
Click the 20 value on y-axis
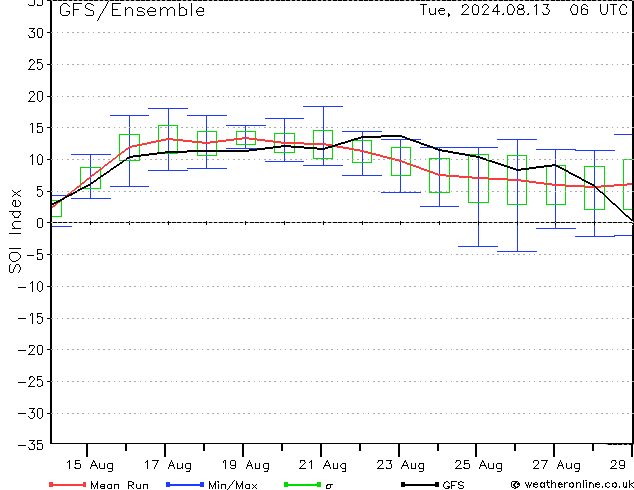coord(35,96)
